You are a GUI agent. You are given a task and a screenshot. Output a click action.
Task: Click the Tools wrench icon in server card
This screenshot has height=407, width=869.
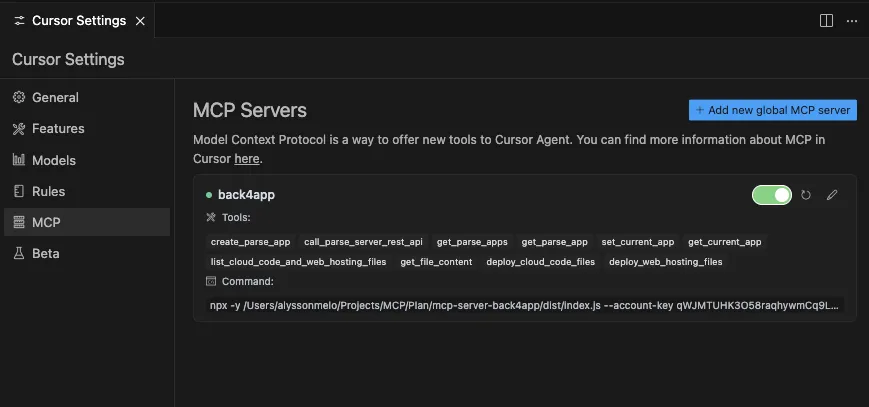(x=211, y=217)
